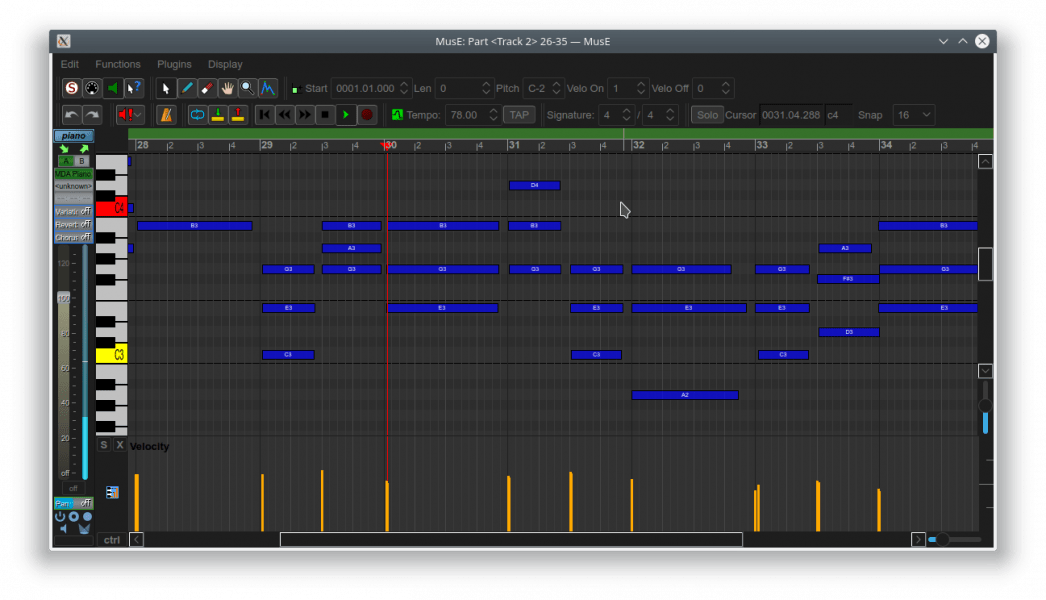Toggle punch-out red arrow icon

tap(238, 115)
